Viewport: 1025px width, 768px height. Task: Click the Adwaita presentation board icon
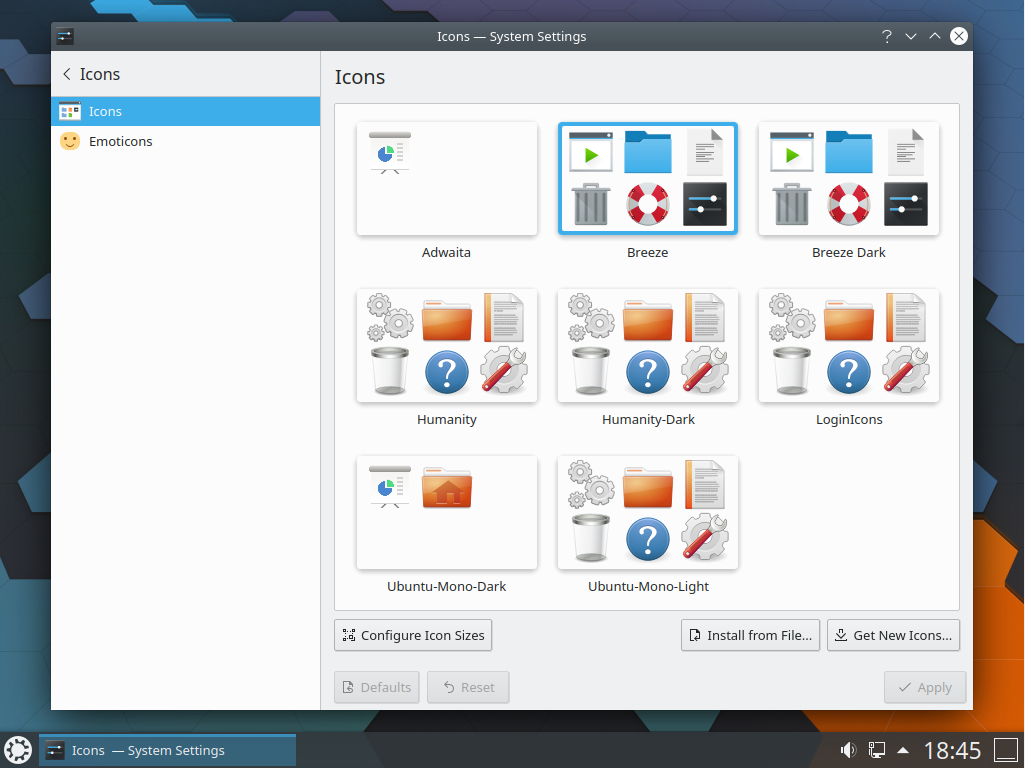(x=390, y=153)
